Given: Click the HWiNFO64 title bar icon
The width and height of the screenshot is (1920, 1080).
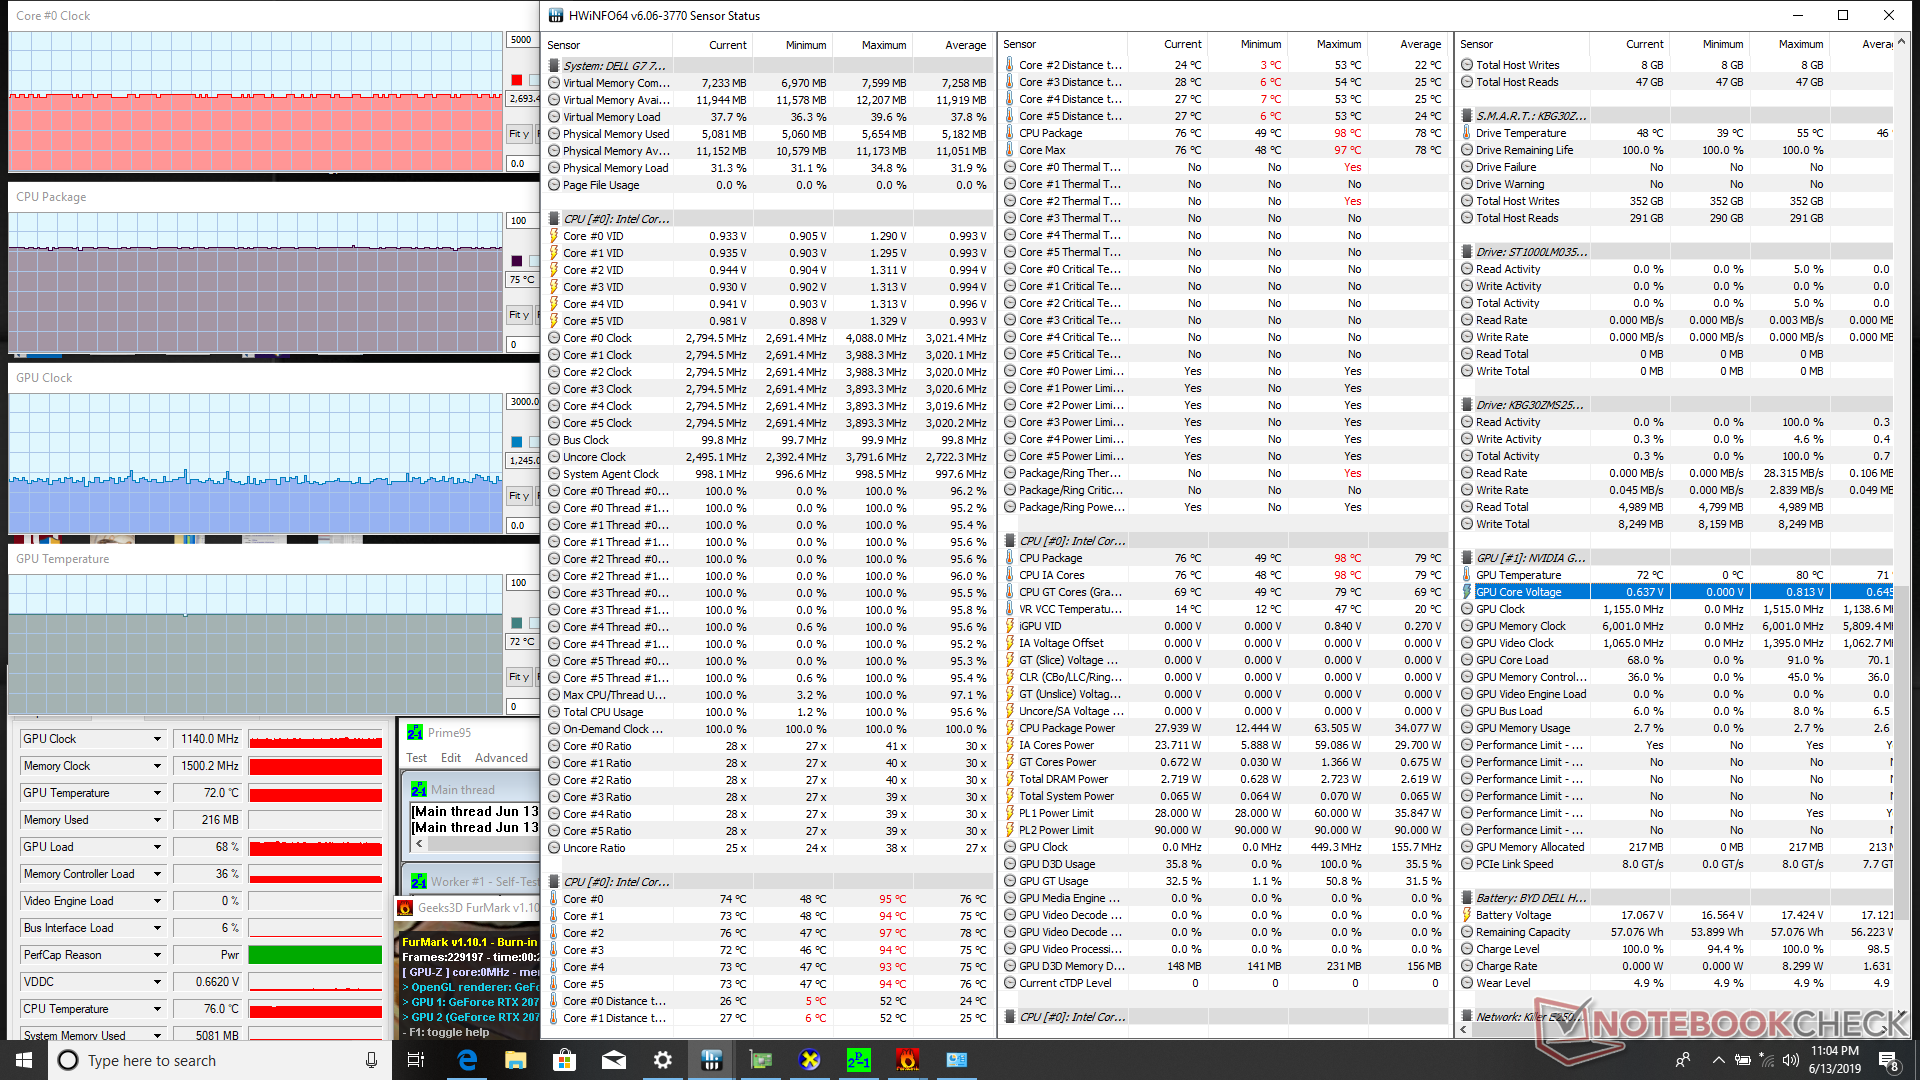Looking at the screenshot, I should click(556, 15).
